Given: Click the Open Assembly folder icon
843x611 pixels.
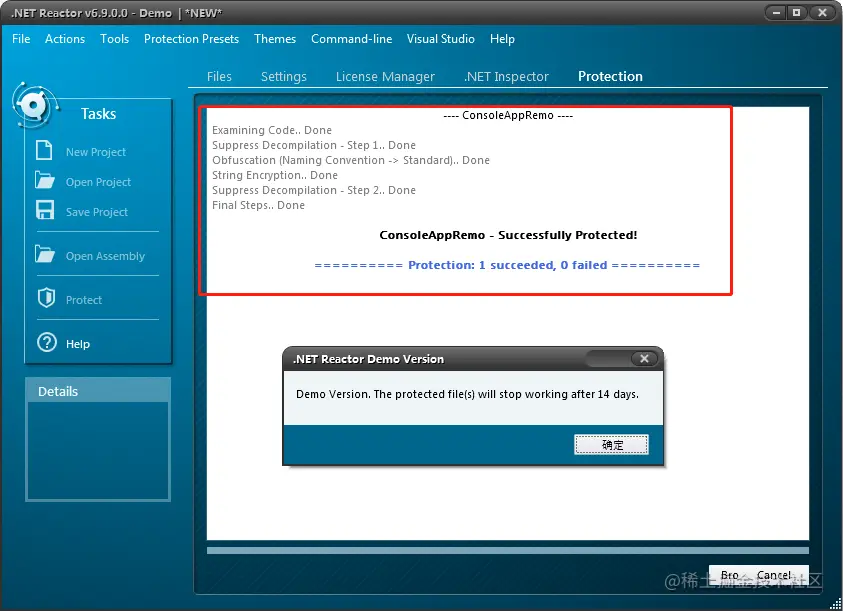Looking at the screenshot, I should (45, 254).
